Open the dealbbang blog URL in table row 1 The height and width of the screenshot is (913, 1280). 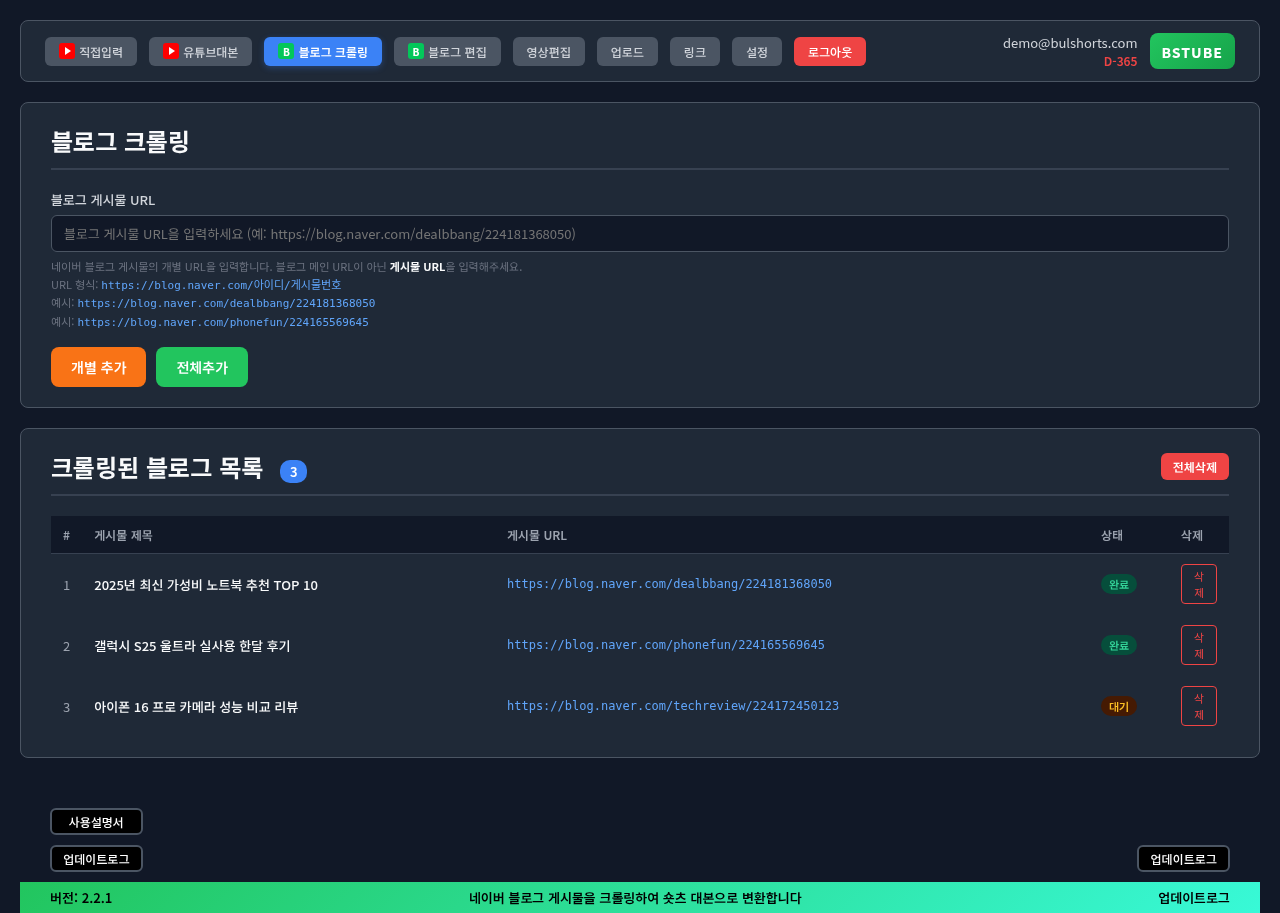click(669, 584)
